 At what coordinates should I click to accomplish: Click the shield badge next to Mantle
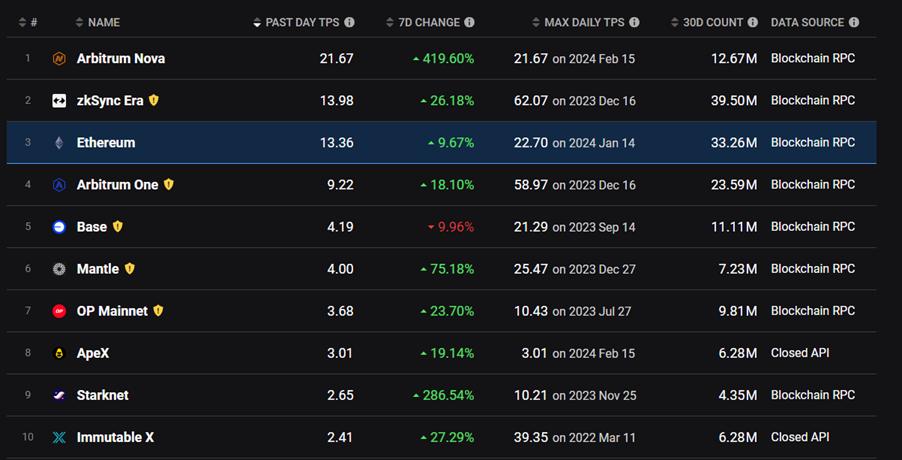[129, 269]
